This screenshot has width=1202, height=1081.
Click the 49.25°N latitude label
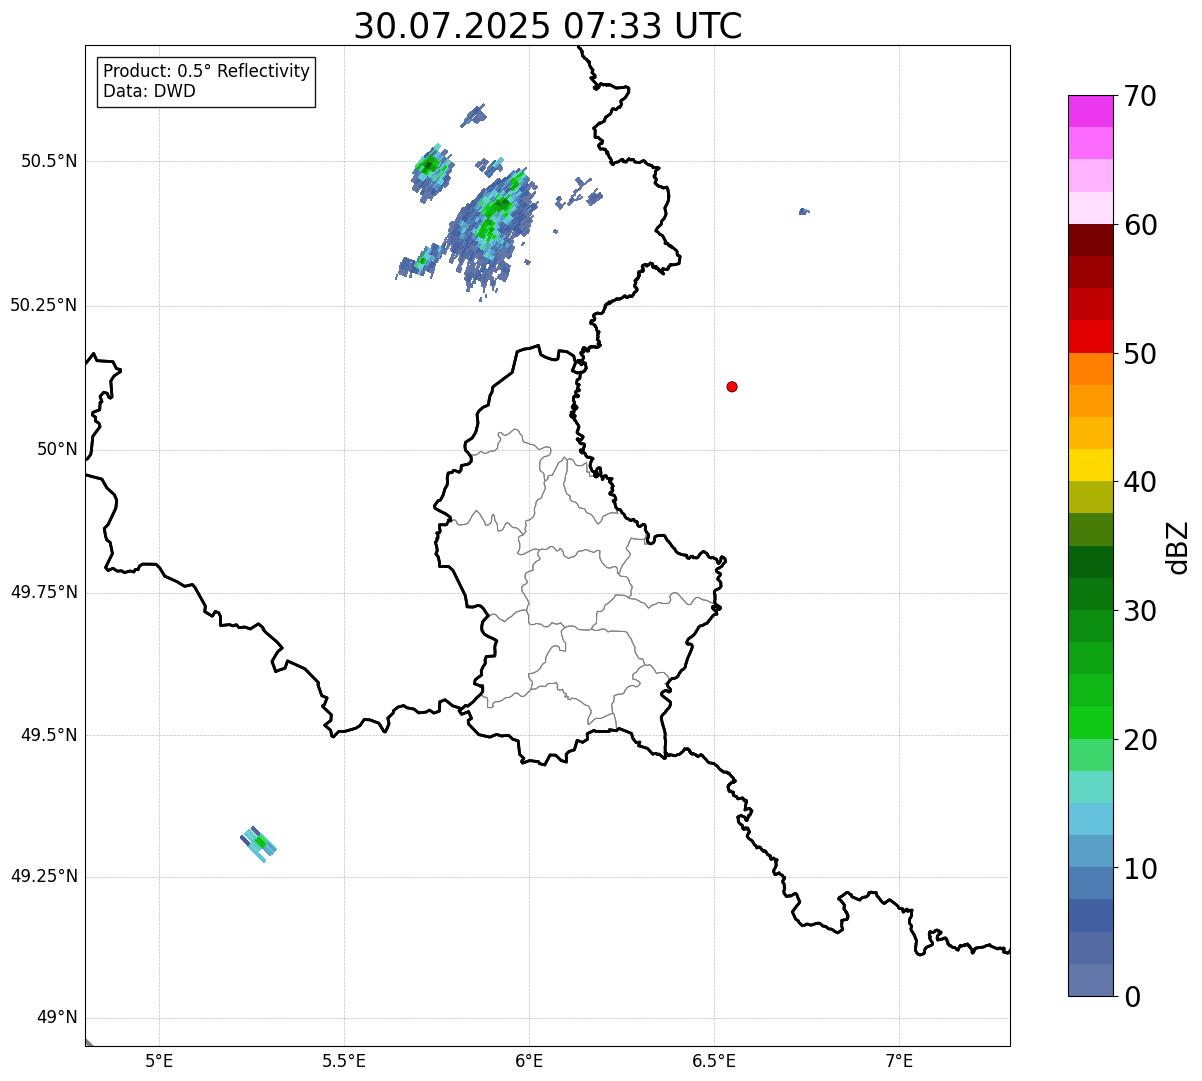[x=44, y=877]
